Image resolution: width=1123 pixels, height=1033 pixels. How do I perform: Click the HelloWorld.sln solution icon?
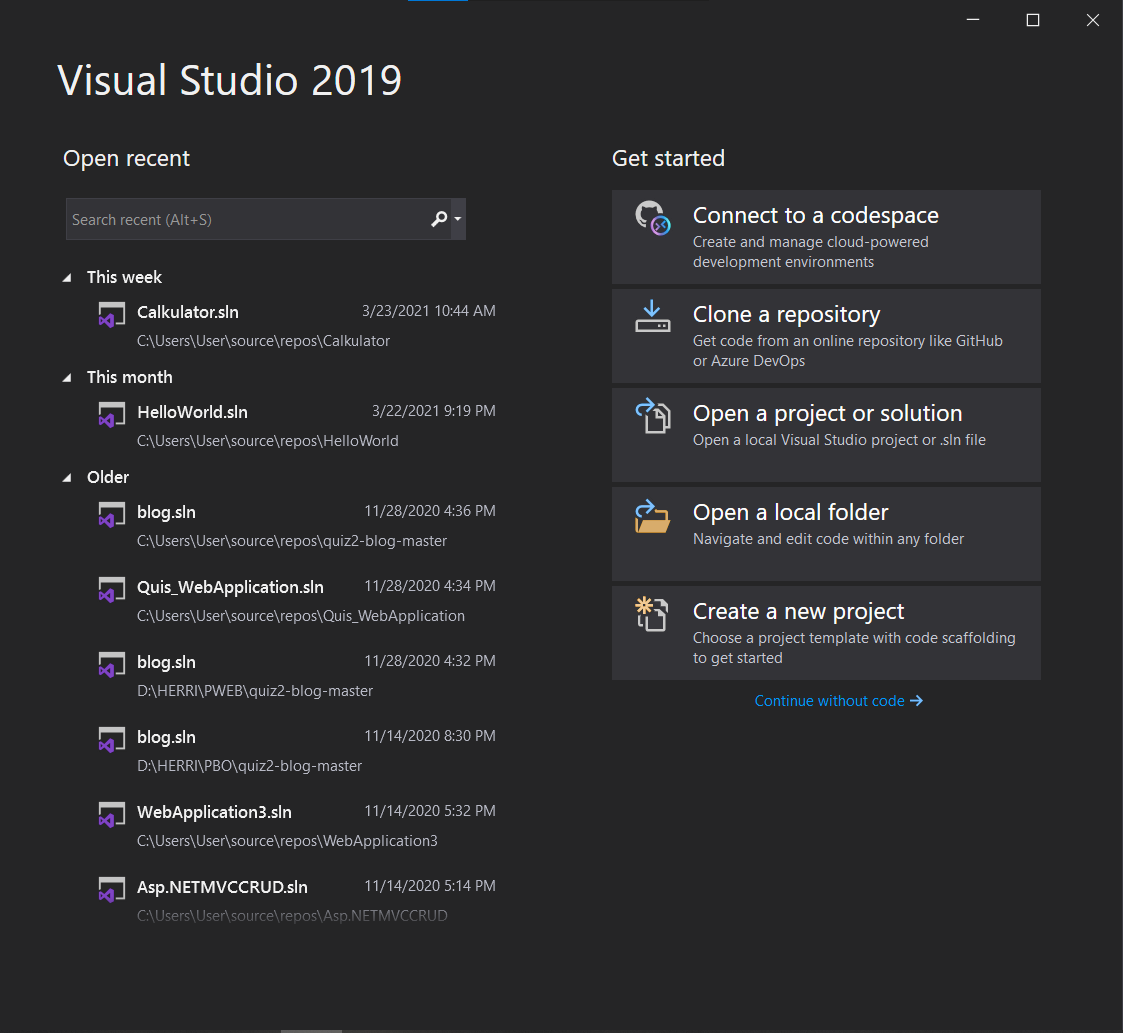pyautogui.click(x=112, y=415)
